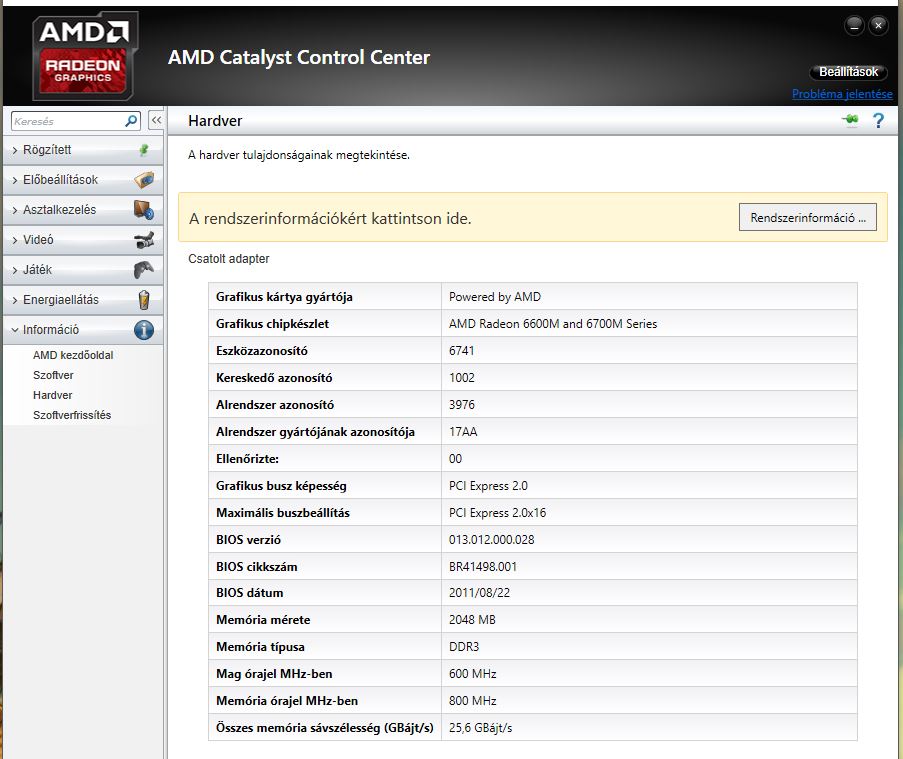Click the Előbeállítások presets icon

[144, 180]
